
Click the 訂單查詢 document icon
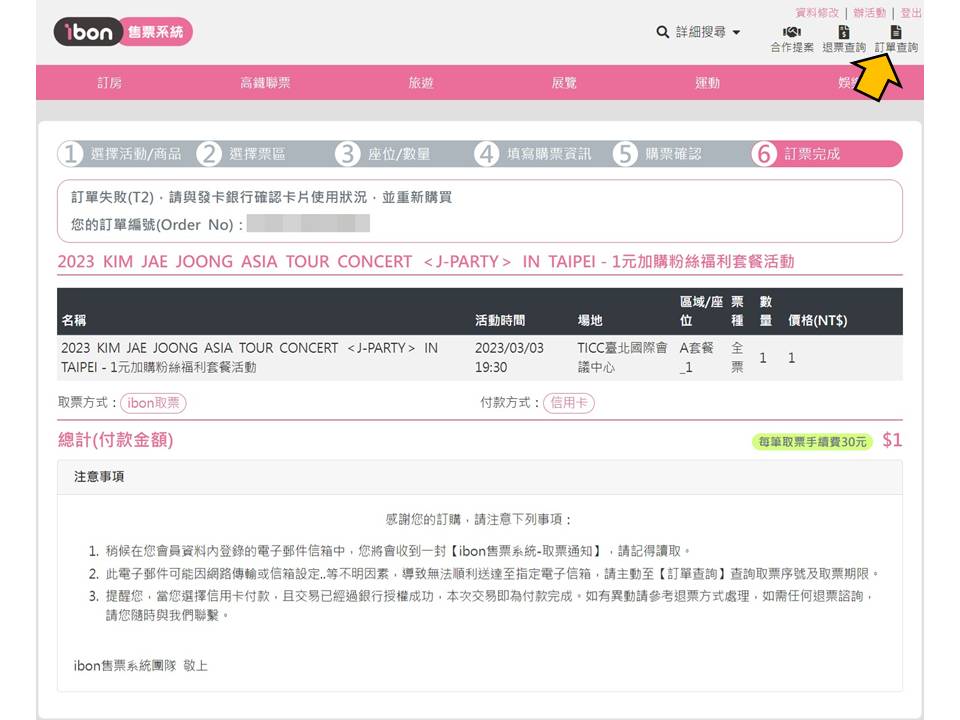896,32
